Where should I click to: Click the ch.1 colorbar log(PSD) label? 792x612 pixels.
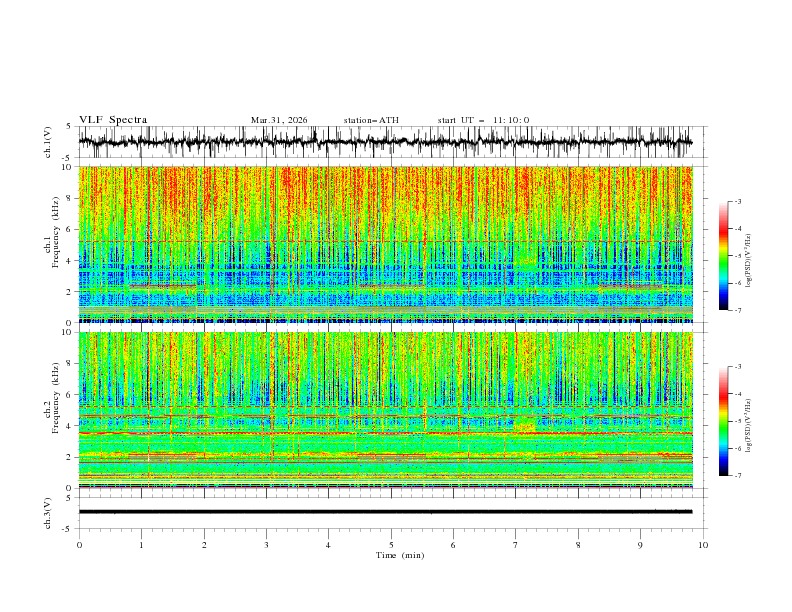click(748, 261)
